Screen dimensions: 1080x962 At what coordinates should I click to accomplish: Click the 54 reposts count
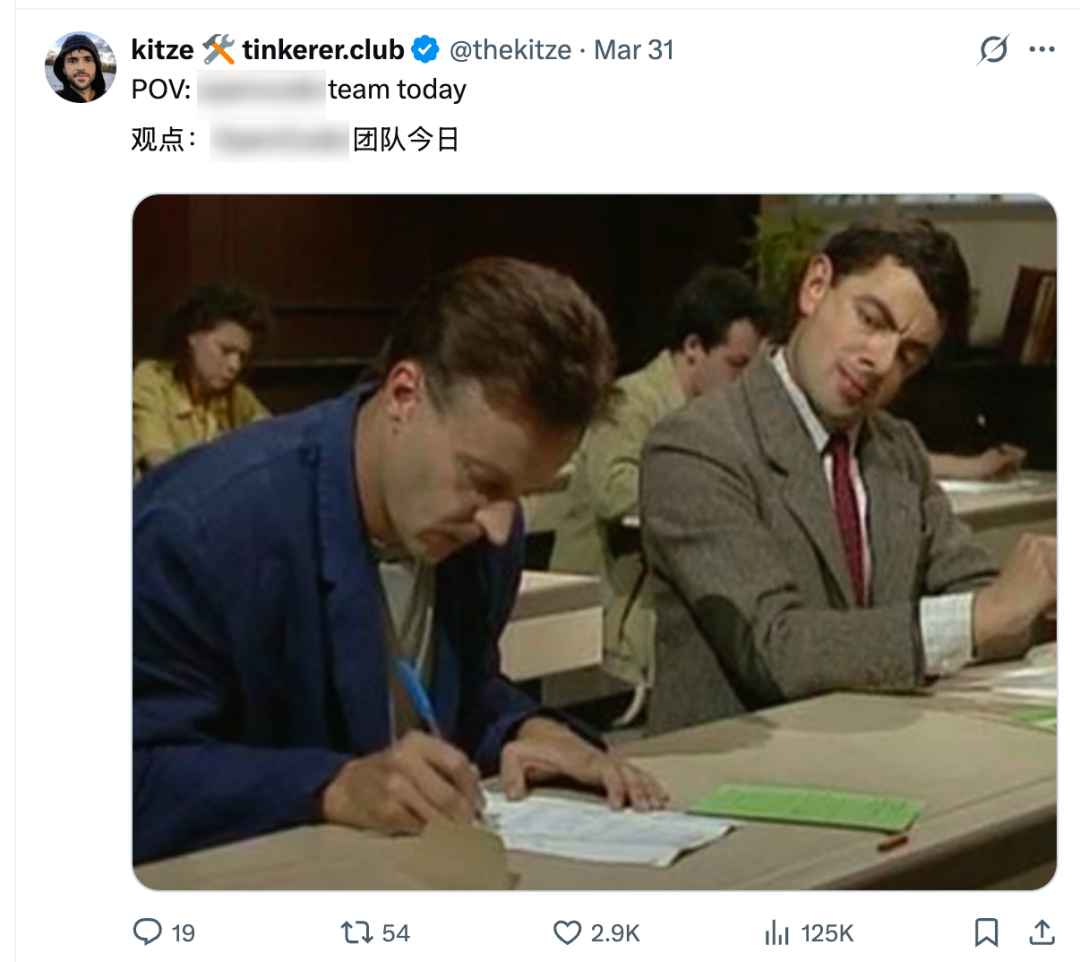pyautogui.click(x=396, y=933)
